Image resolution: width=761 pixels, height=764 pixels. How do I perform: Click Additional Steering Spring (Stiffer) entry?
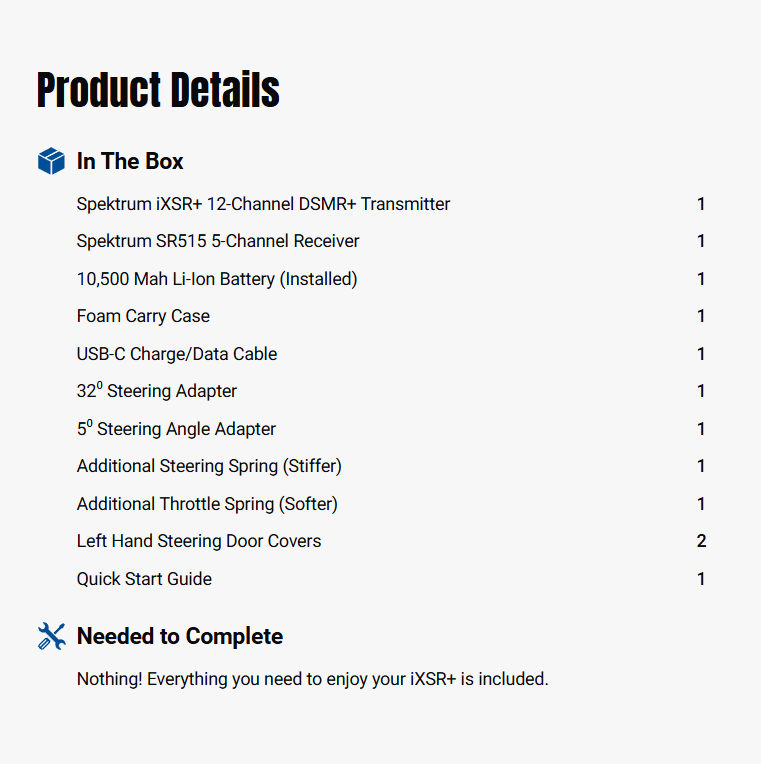pyautogui.click(x=209, y=466)
